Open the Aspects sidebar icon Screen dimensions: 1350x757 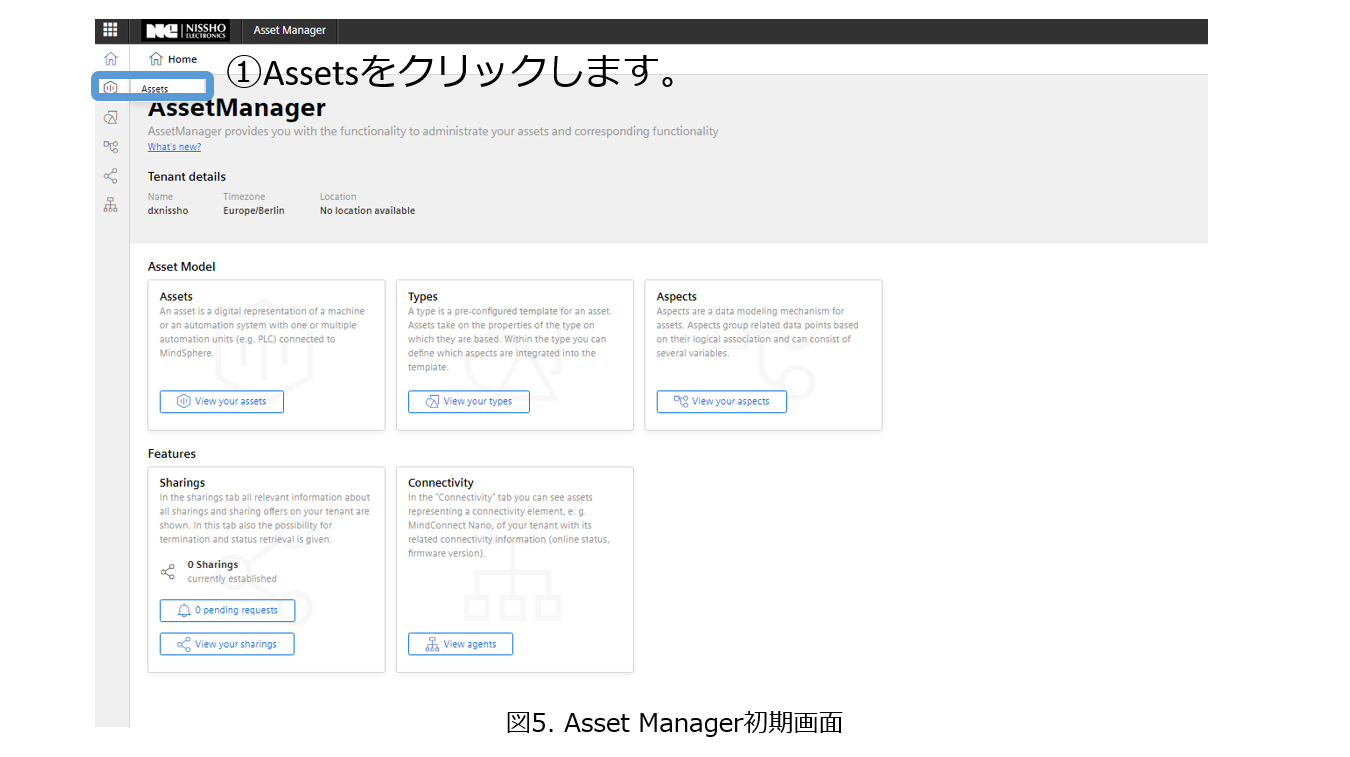pos(111,147)
